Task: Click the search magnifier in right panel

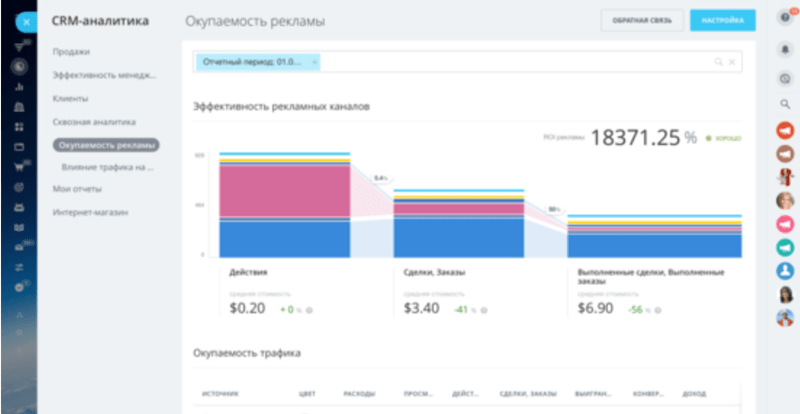Action: (785, 104)
